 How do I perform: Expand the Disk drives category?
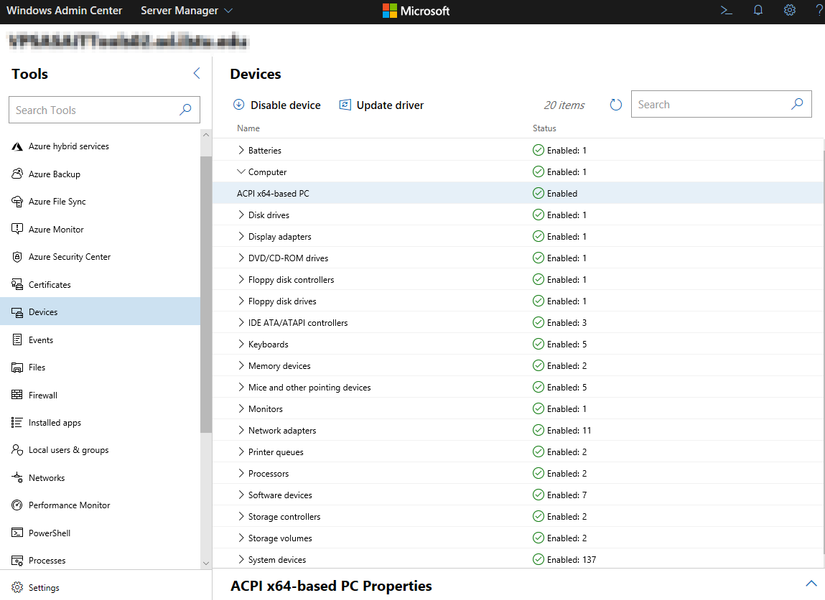pos(241,215)
